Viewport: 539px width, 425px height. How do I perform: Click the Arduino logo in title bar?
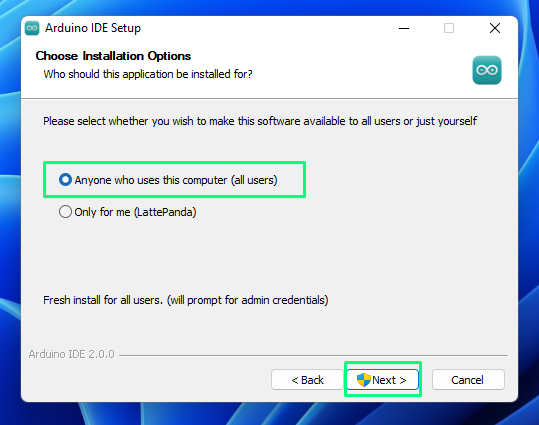tap(32, 28)
